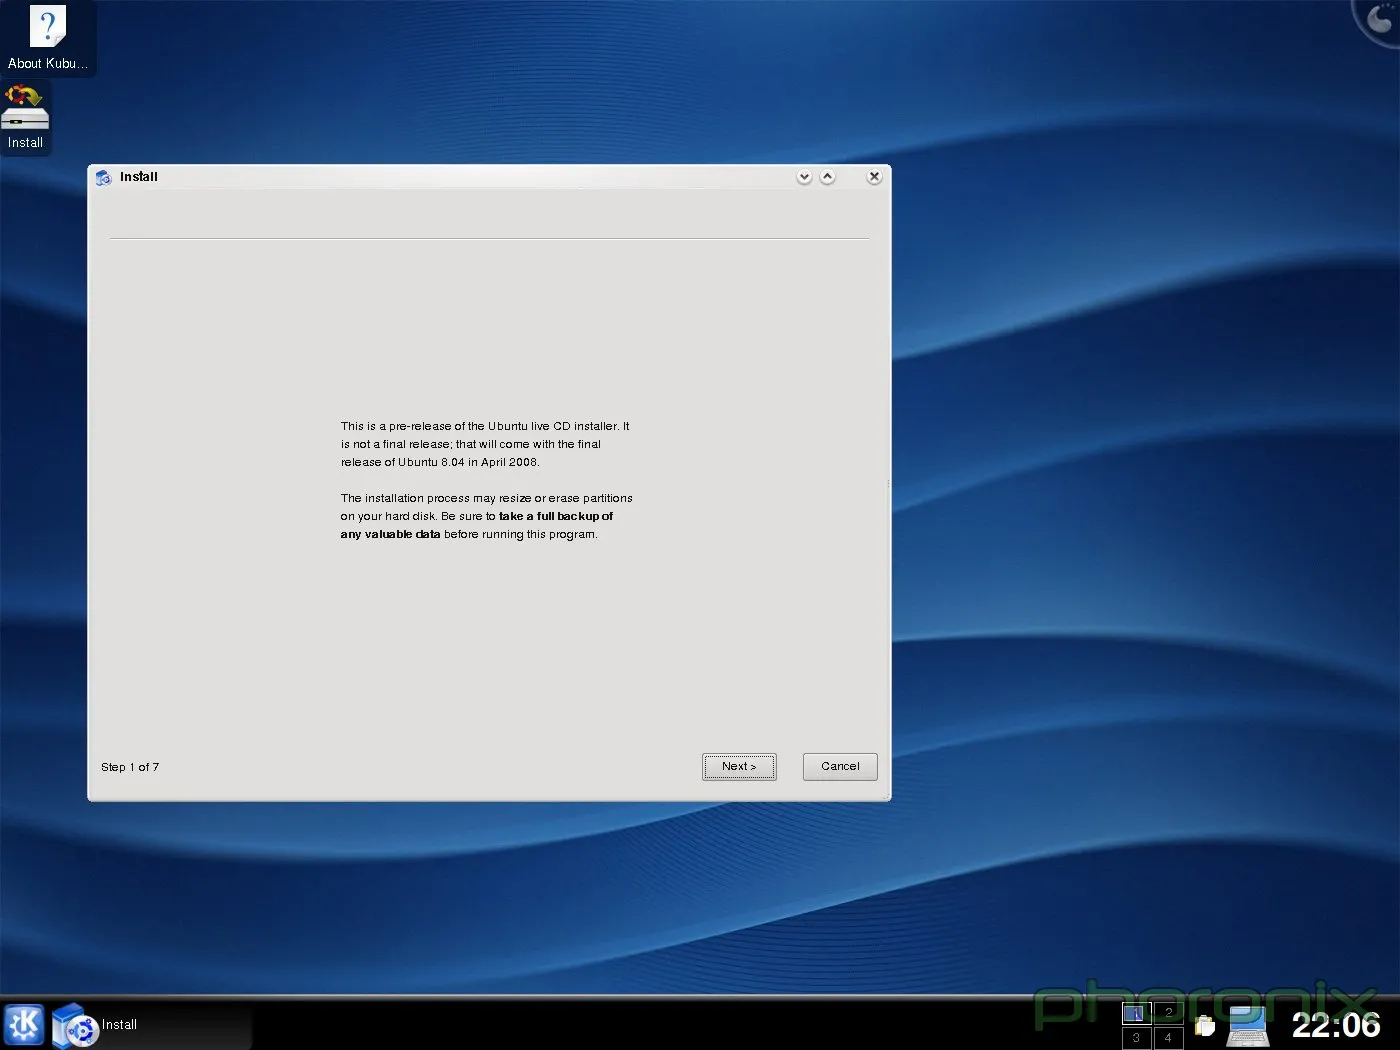The image size is (1400, 1050).
Task: Go to next installer step
Action: (x=739, y=767)
